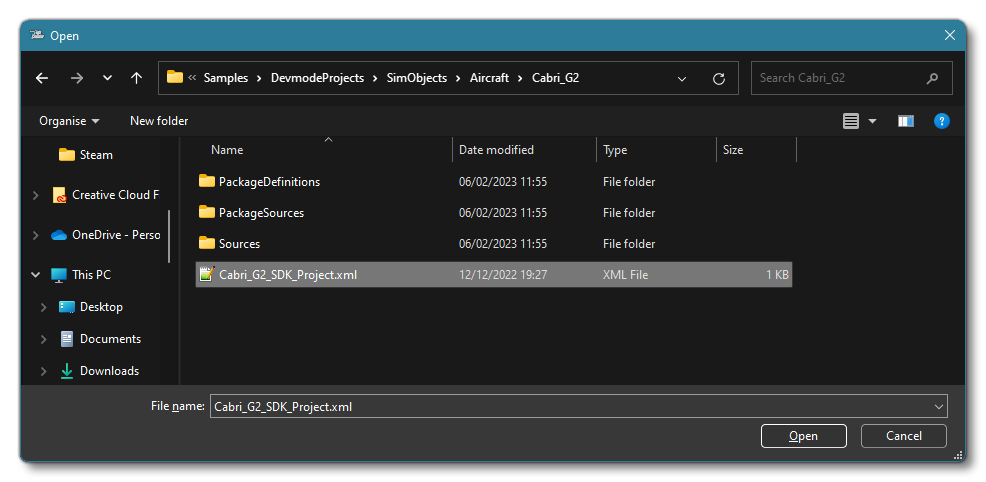Click the Refresh button in address bar
Image resolution: width=986 pixels, height=482 pixels.
[x=718, y=78]
